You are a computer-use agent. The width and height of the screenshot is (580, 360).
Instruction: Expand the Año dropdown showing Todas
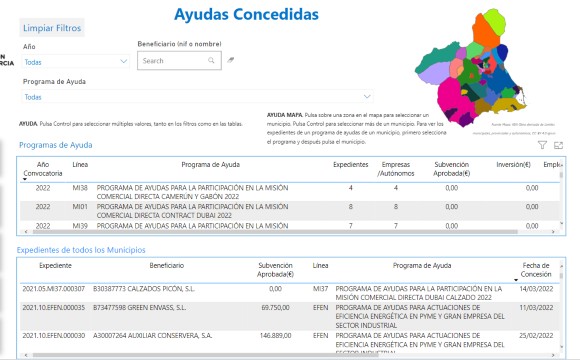75,61
